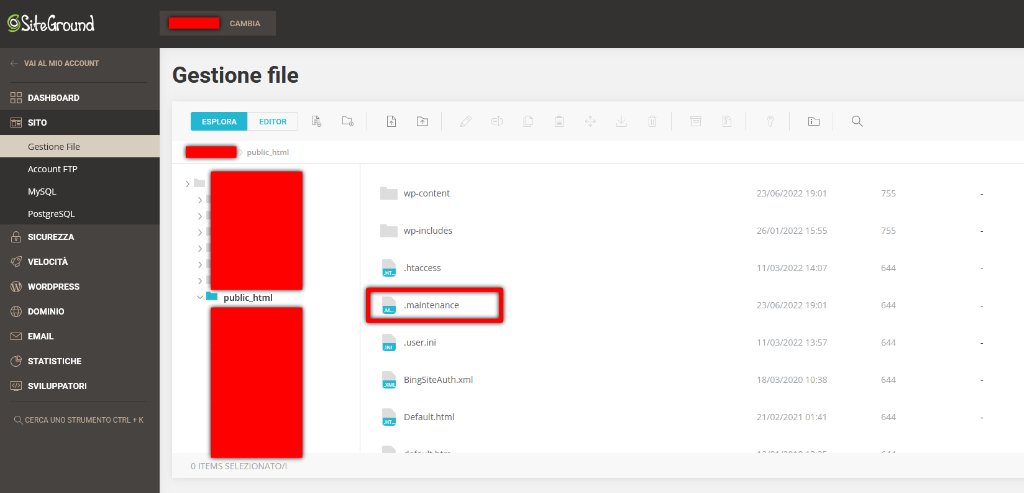Click the copy toolbar icon
Screen dimensions: 1024x493
[528, 121]
